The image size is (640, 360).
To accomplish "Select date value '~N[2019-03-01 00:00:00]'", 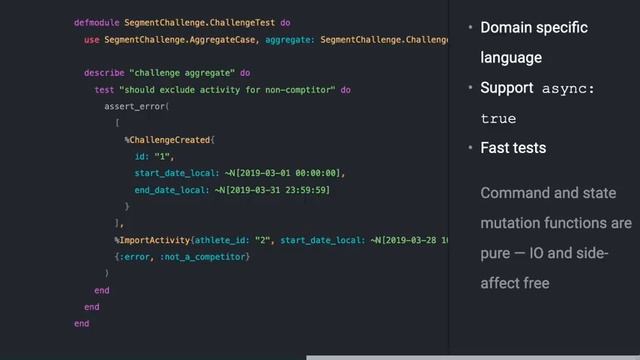I will [282, 173].
